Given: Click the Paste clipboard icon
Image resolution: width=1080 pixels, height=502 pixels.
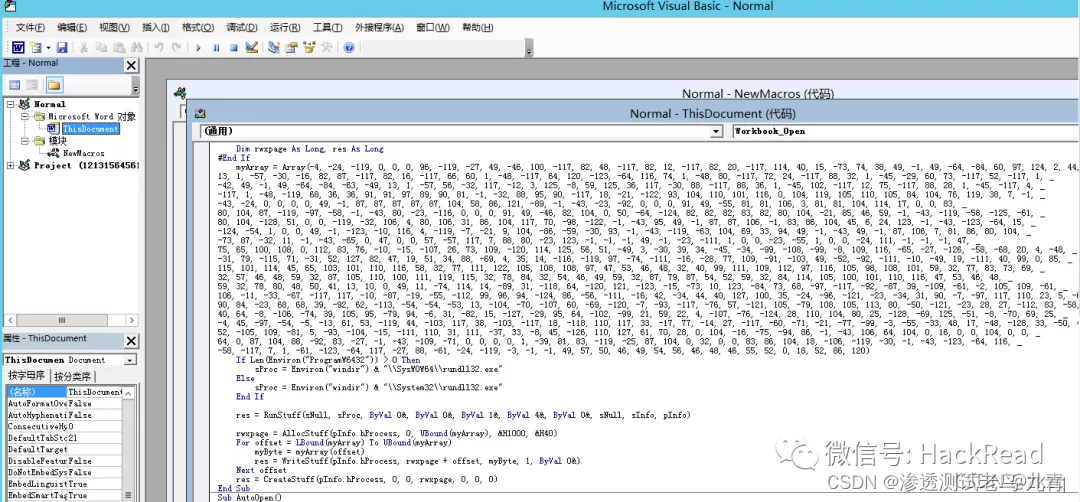Looking at the screenshot, I should point(118,48).
